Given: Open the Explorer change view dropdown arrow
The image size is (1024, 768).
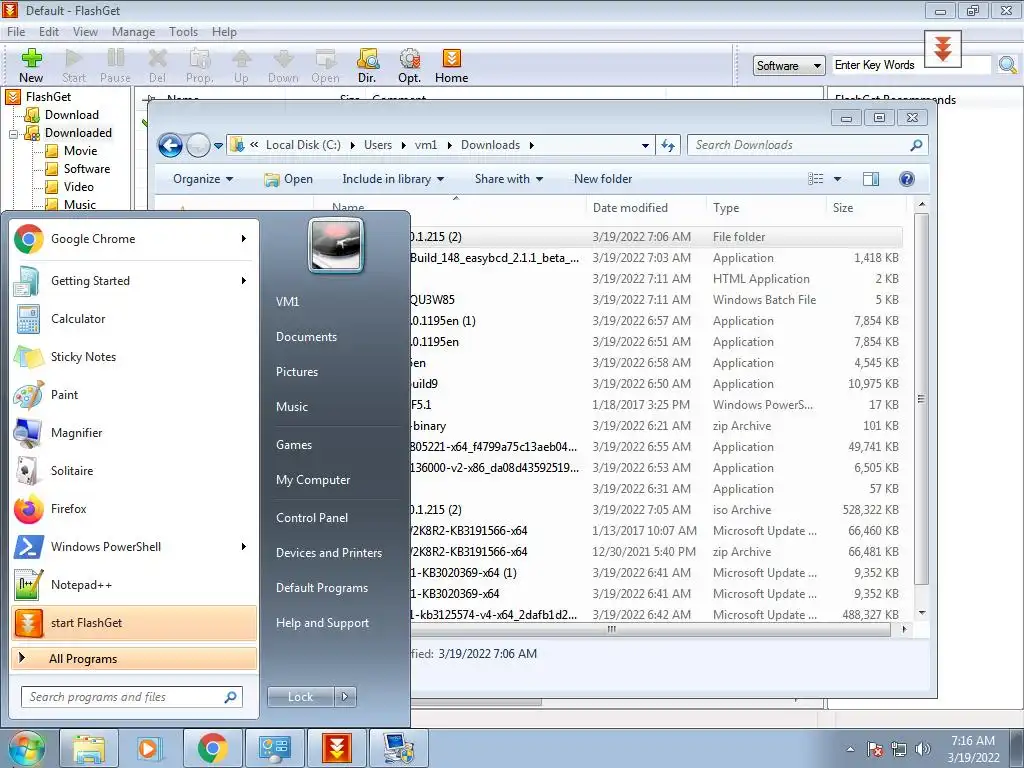Looking at the screenshot, I should point(837,179).
